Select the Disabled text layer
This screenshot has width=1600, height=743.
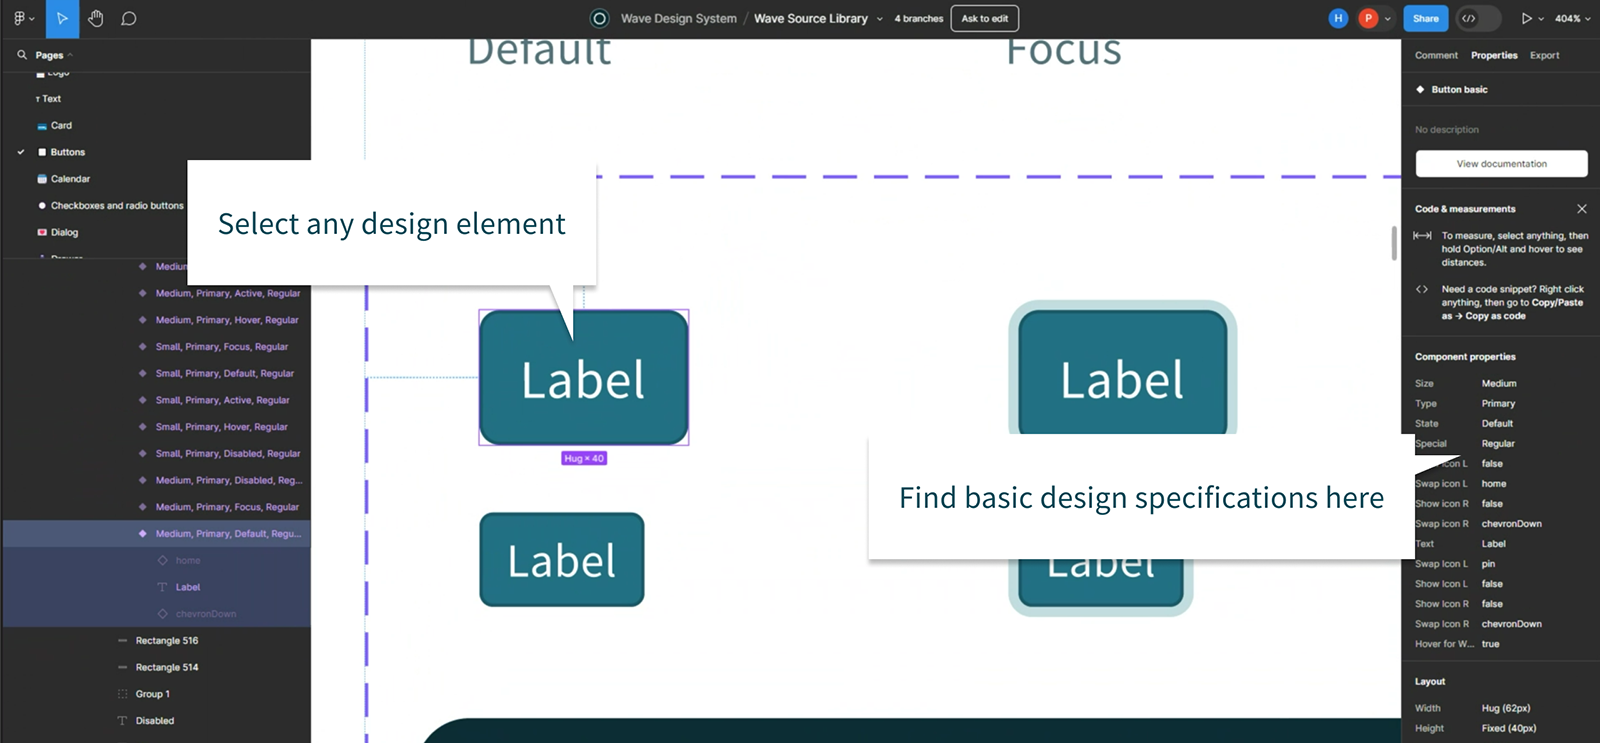[154, 721]
